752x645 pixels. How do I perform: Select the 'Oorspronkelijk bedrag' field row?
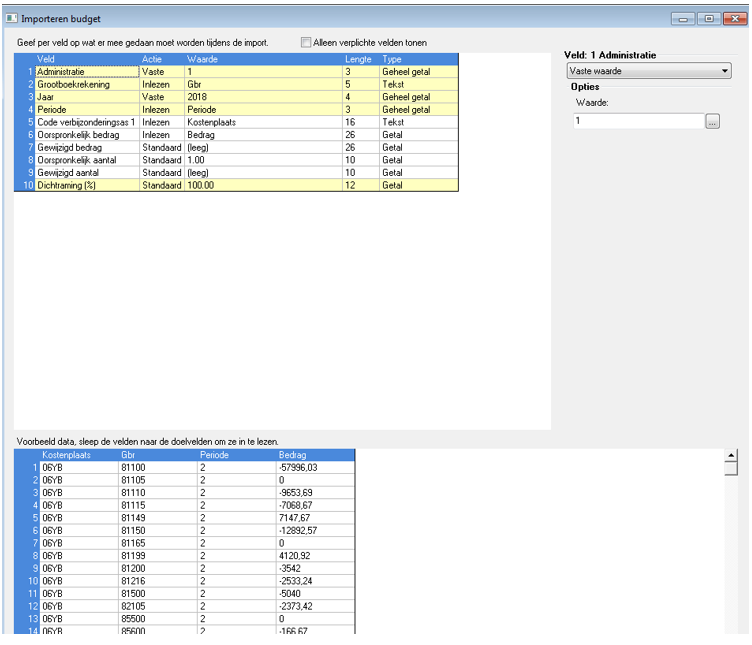[x=86, y=135]
